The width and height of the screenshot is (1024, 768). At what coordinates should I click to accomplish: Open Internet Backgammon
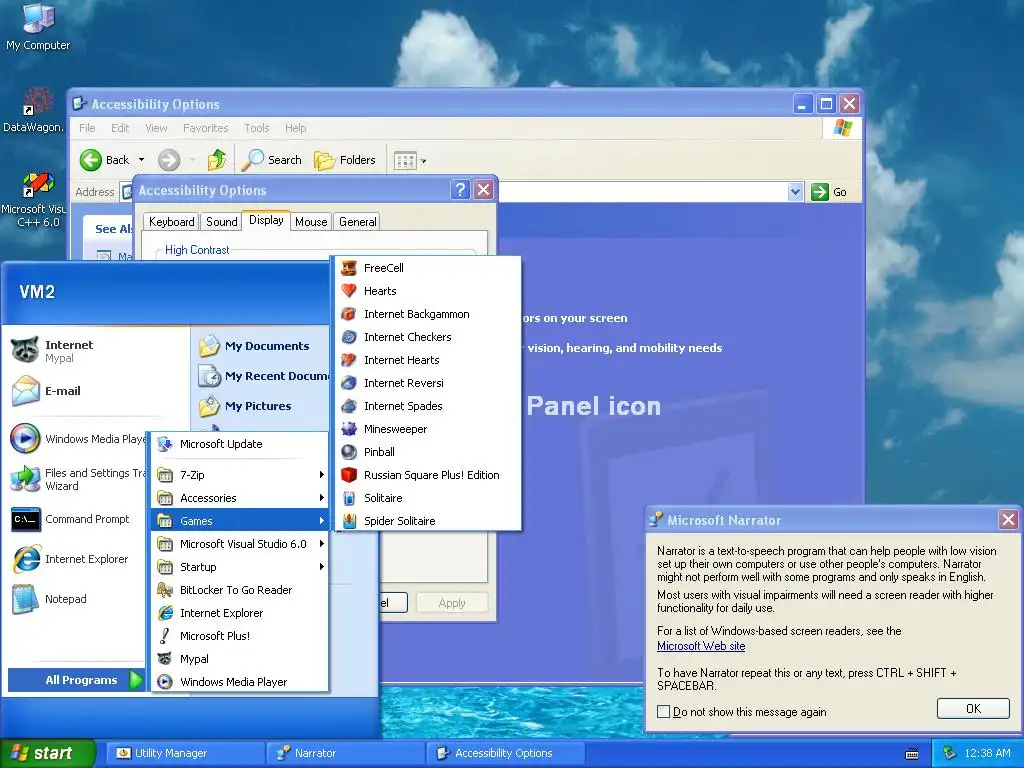428,313
